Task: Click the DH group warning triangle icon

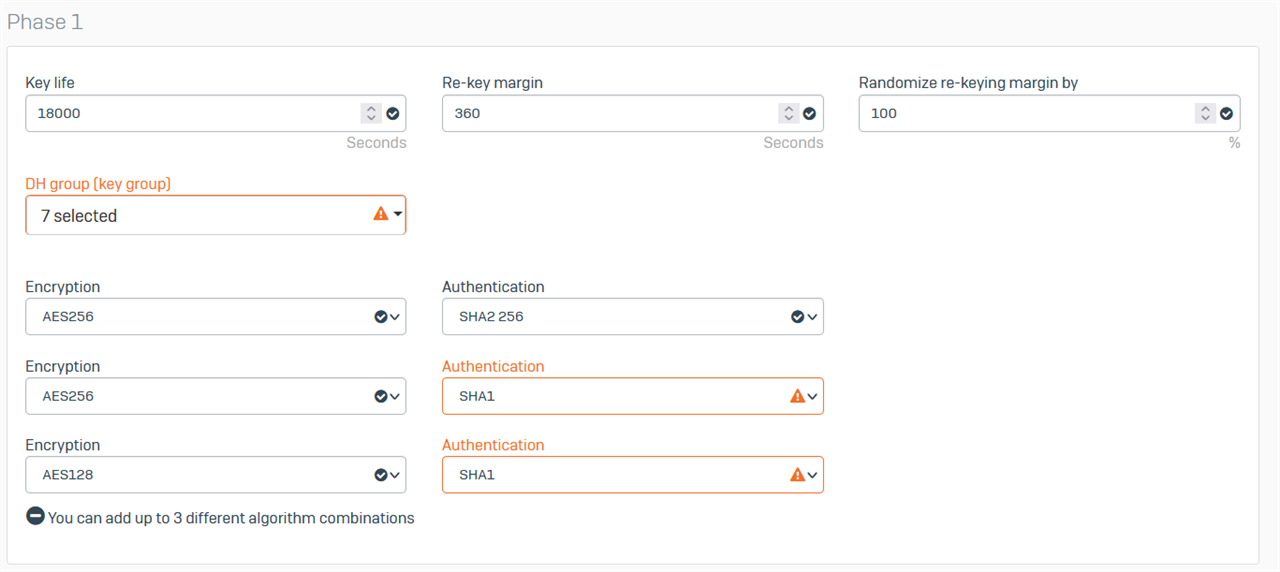Action: [x=380, y=214]
